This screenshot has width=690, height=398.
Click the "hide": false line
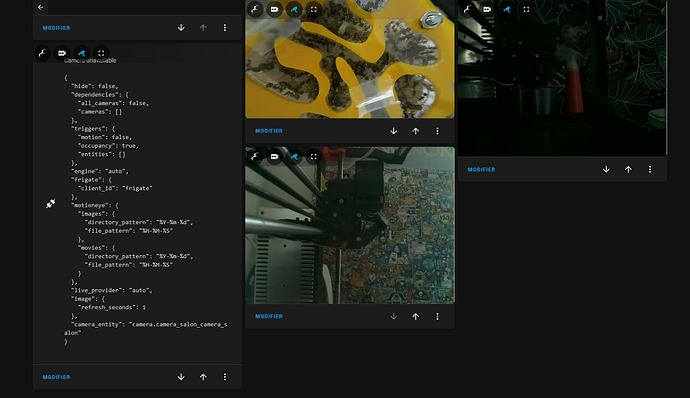pyautogui.click(x=95, y=86)
